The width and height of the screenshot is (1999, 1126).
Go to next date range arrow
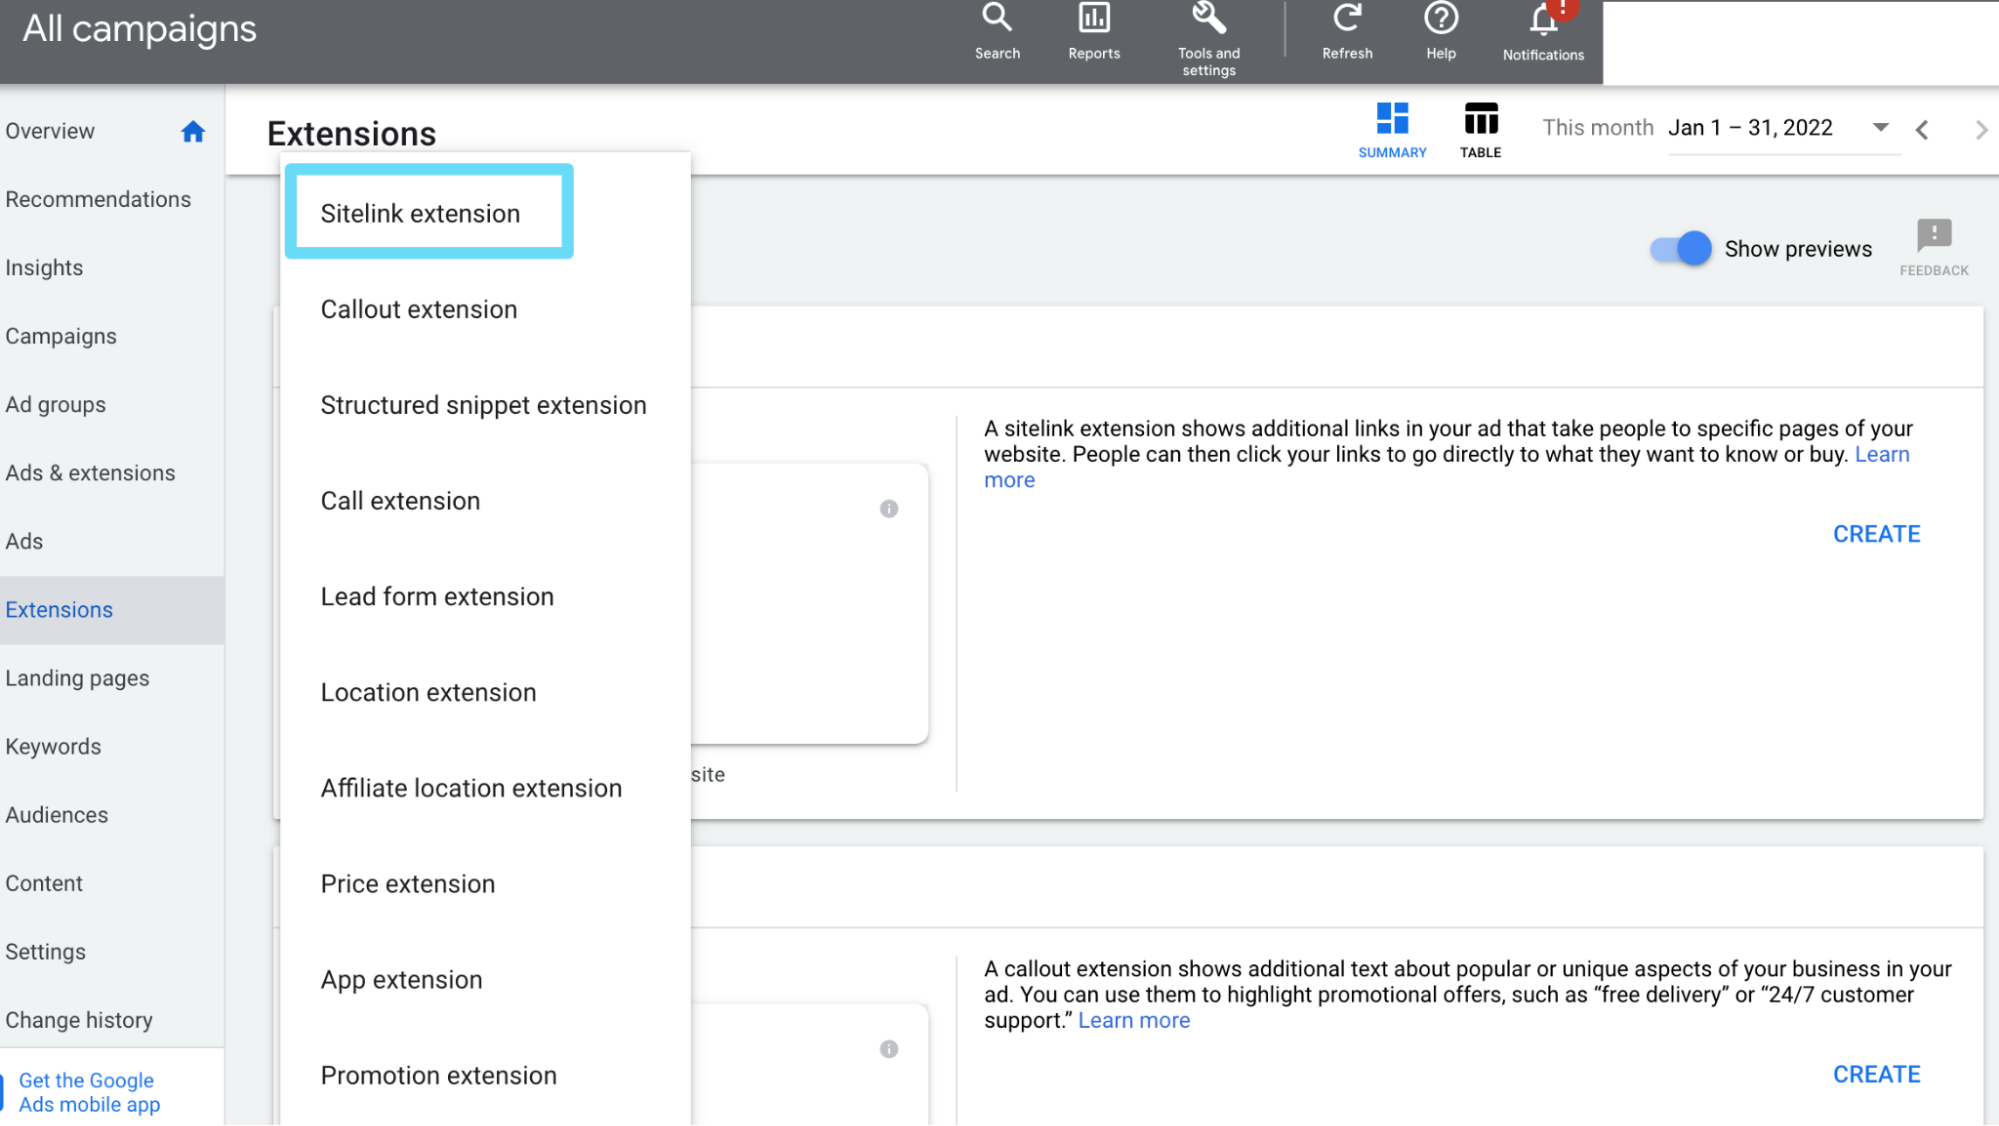1981,130
